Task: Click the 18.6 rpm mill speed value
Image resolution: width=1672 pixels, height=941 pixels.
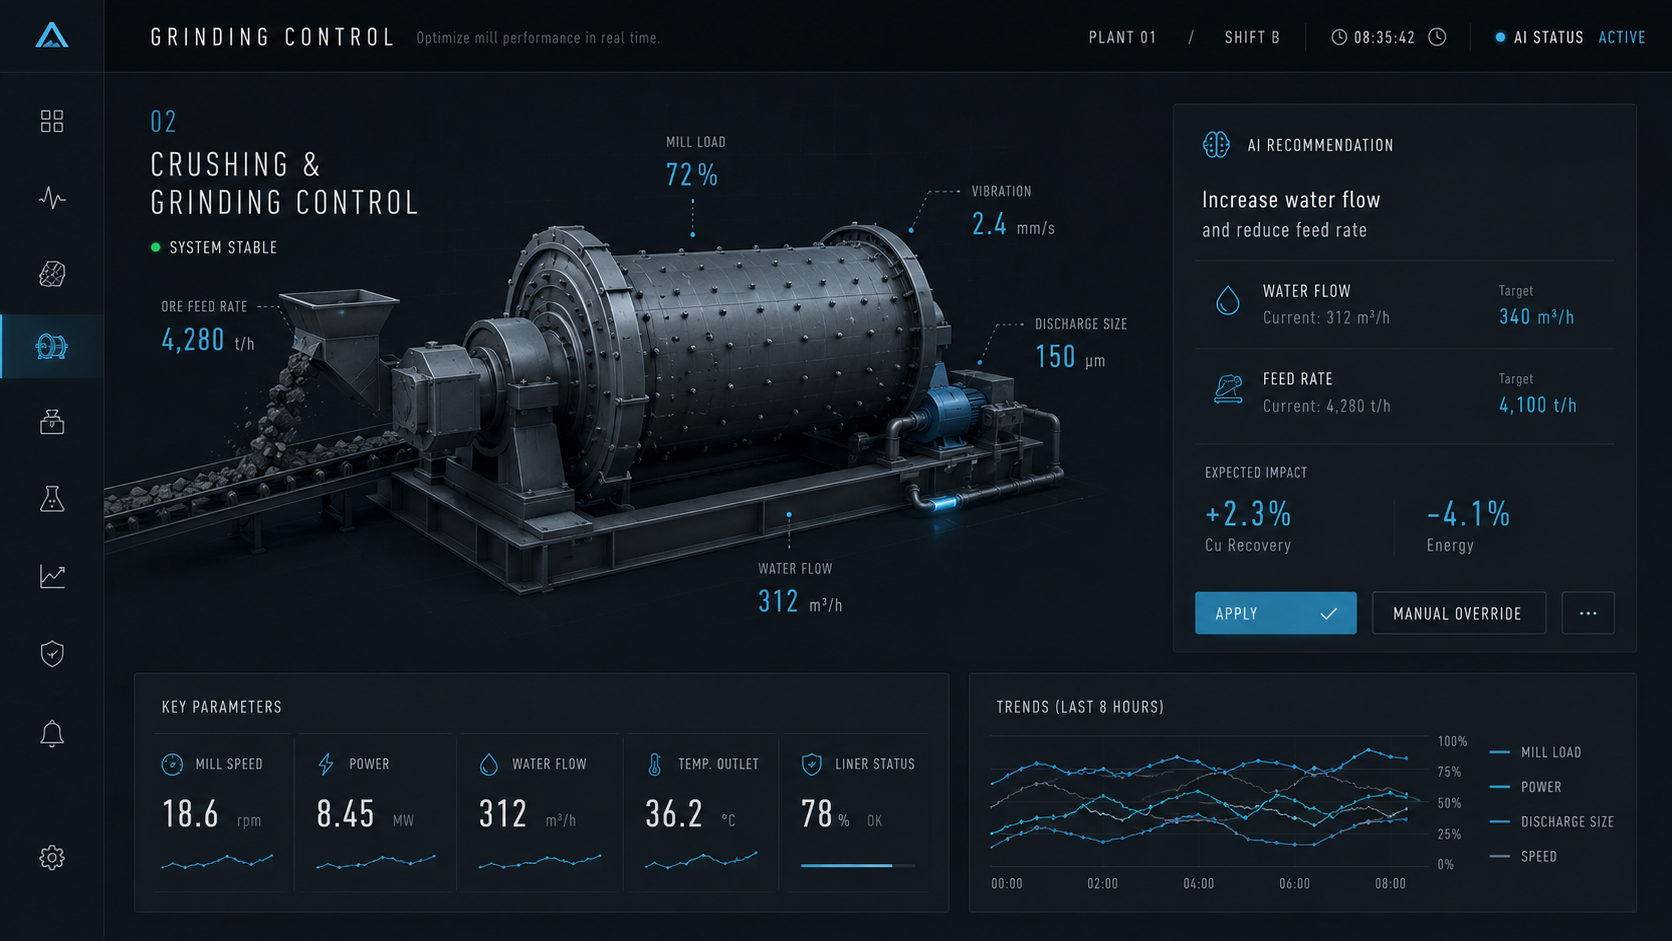Action: (211, 814)
